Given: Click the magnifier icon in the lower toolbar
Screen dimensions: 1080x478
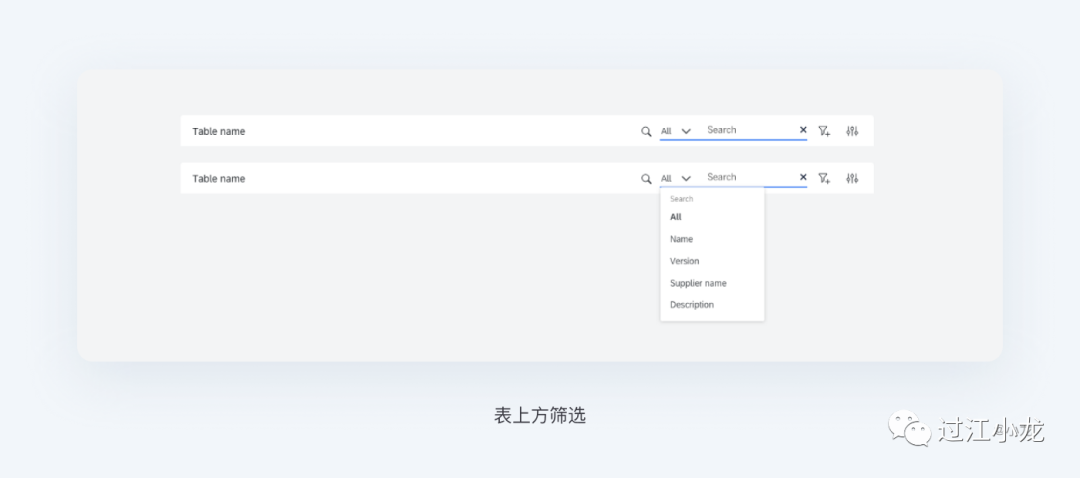Looking at the screenshot, I should 646,179.
